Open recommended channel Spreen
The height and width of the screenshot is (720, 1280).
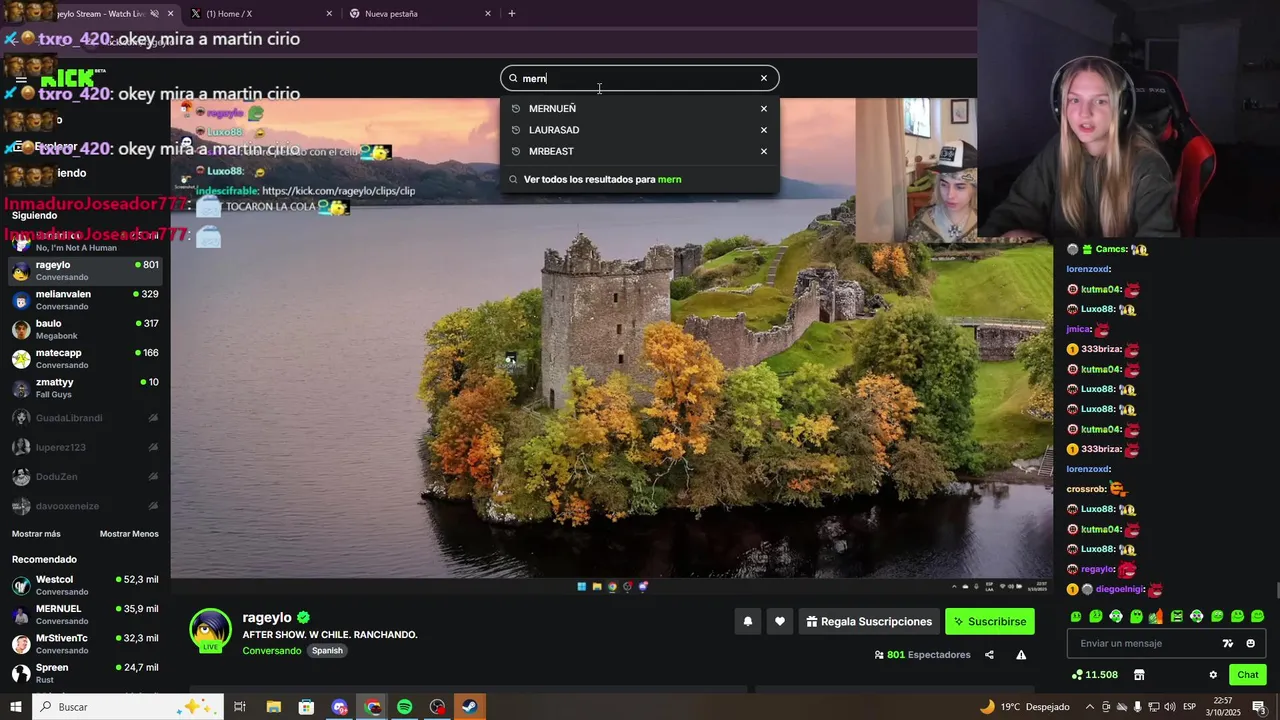pos(85,673)
